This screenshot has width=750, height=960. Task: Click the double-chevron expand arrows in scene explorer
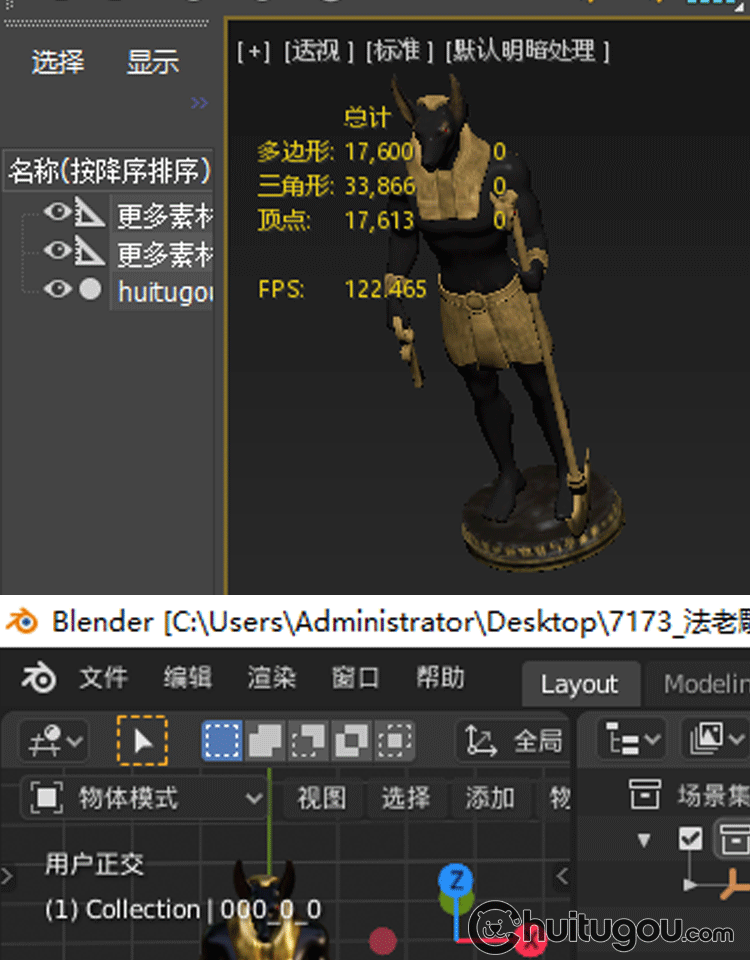199,102
